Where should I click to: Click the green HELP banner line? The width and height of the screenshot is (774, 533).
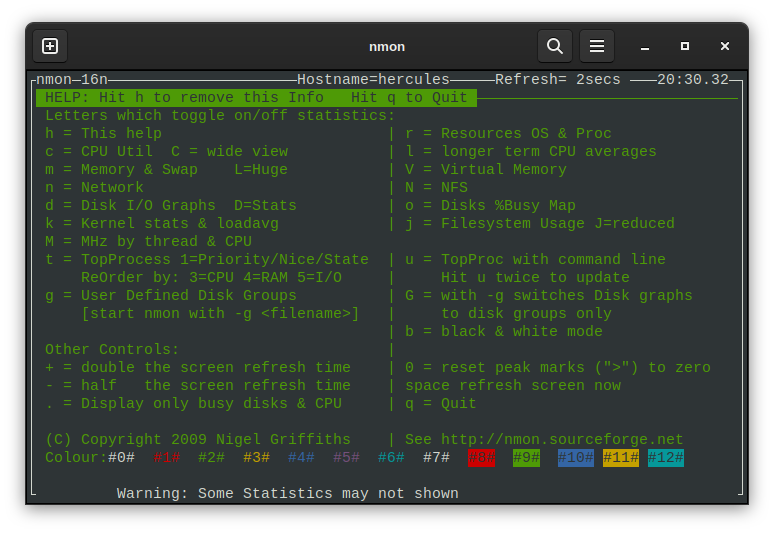256,98
